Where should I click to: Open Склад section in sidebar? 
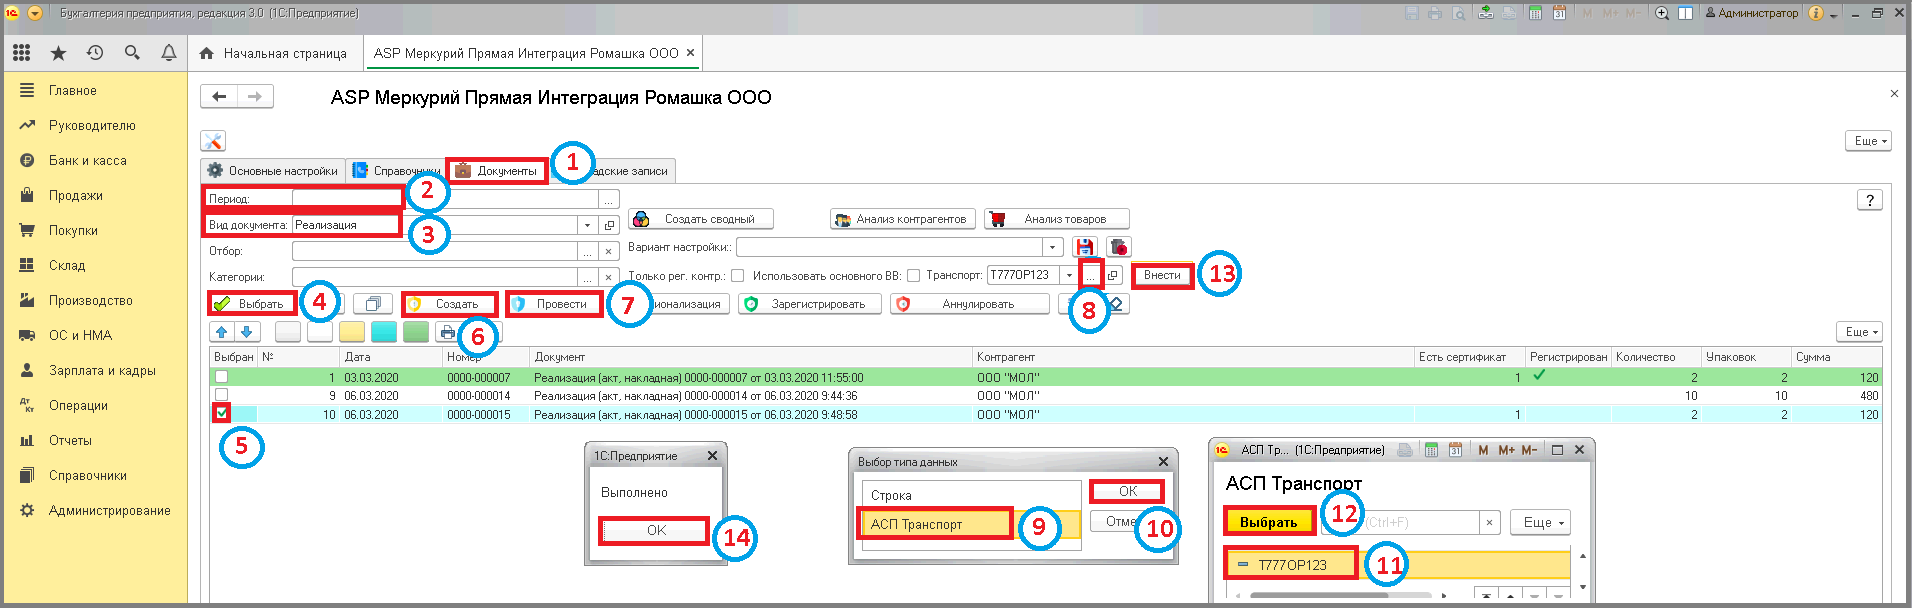(x=67, y=265)
